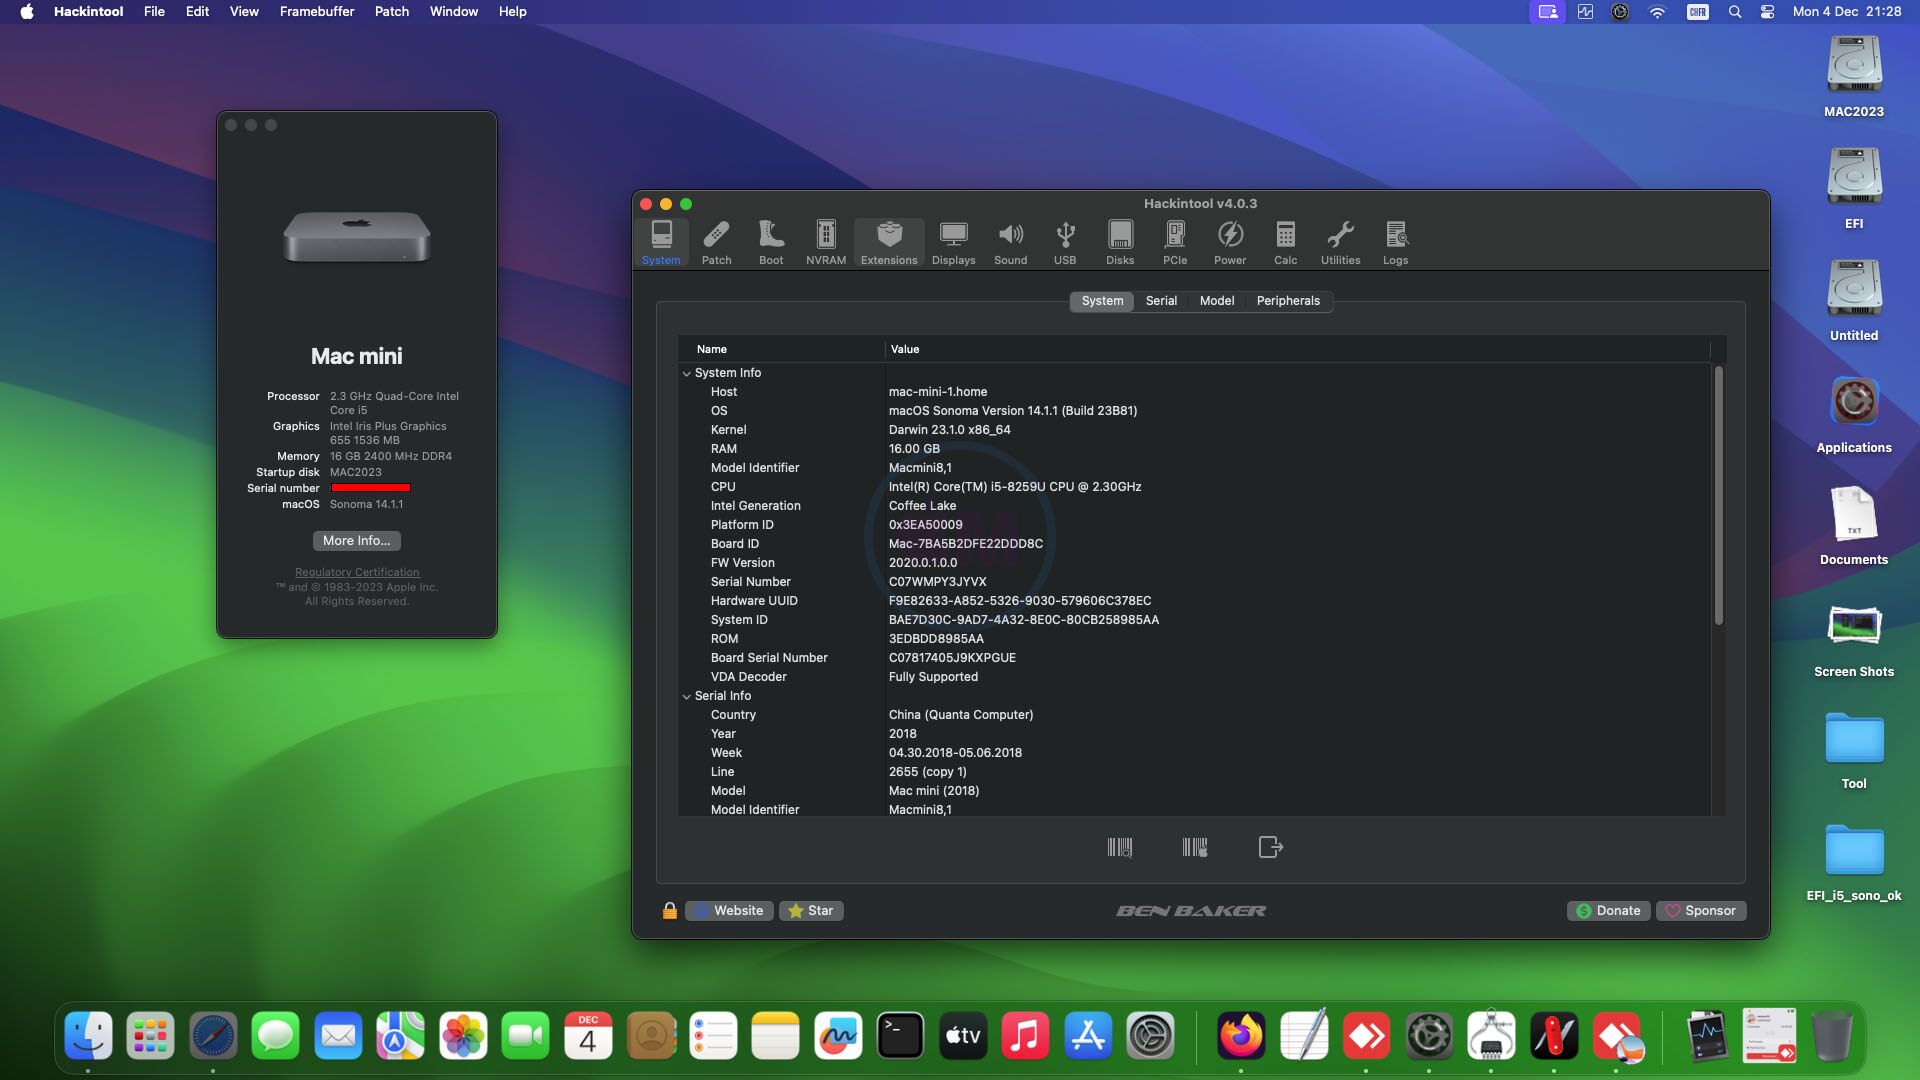Open the Patch toolbar section

pyautogui.click(x=716, y=243)
